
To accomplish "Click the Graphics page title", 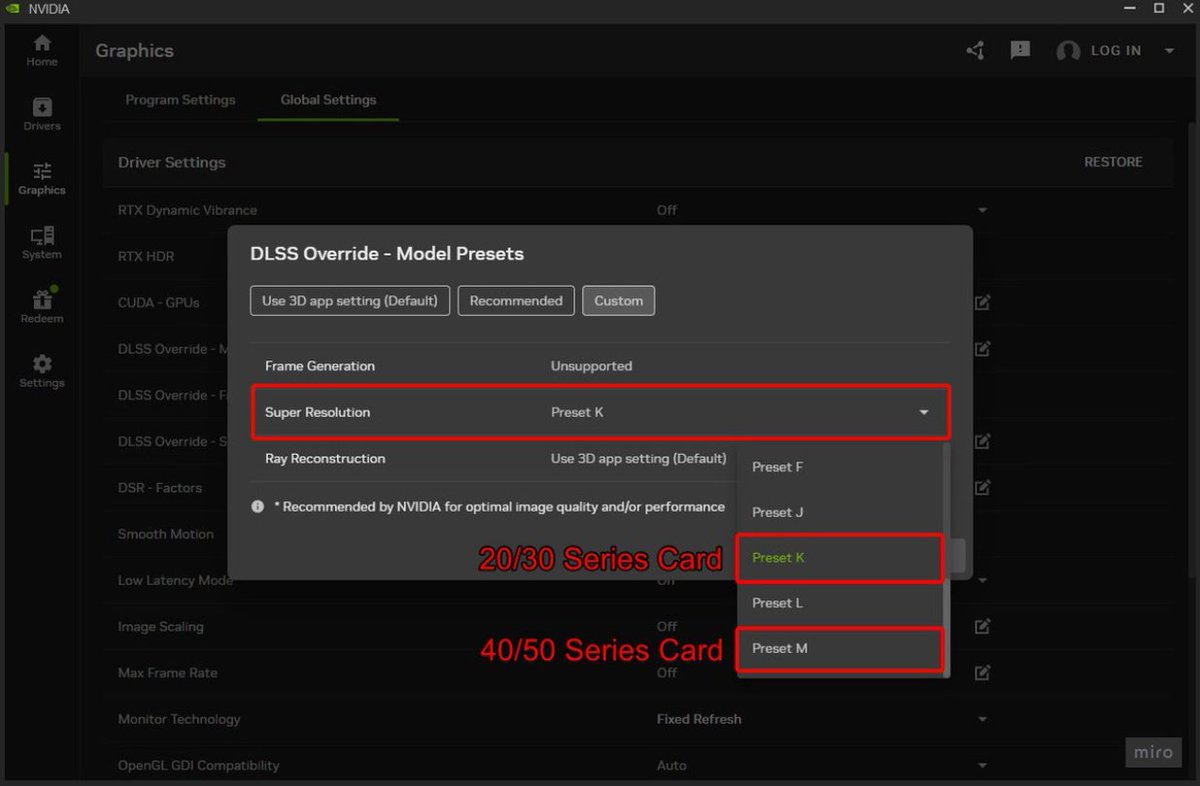I will click(134, 51).
